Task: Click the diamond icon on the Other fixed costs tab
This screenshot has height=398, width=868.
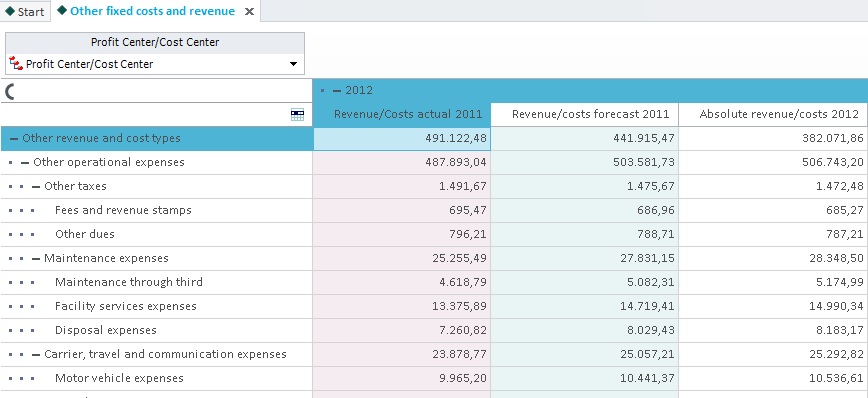Action: click(62, 10)
